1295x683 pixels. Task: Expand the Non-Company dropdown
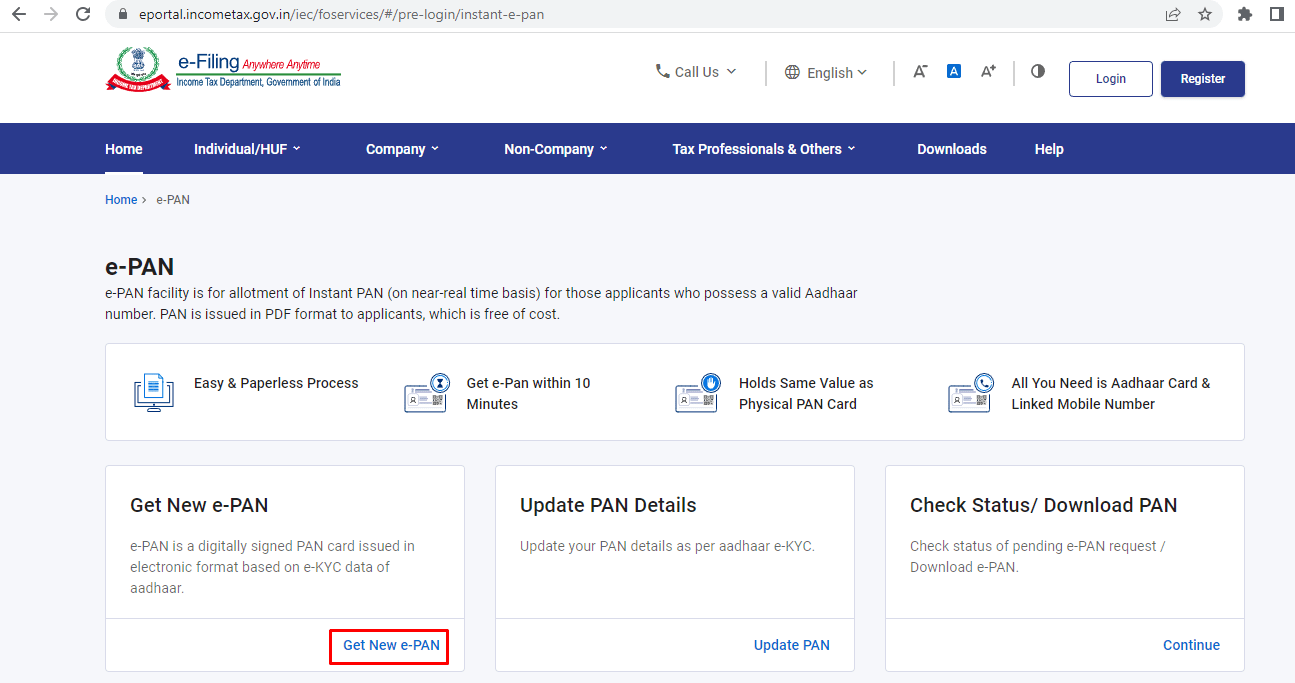555,148
